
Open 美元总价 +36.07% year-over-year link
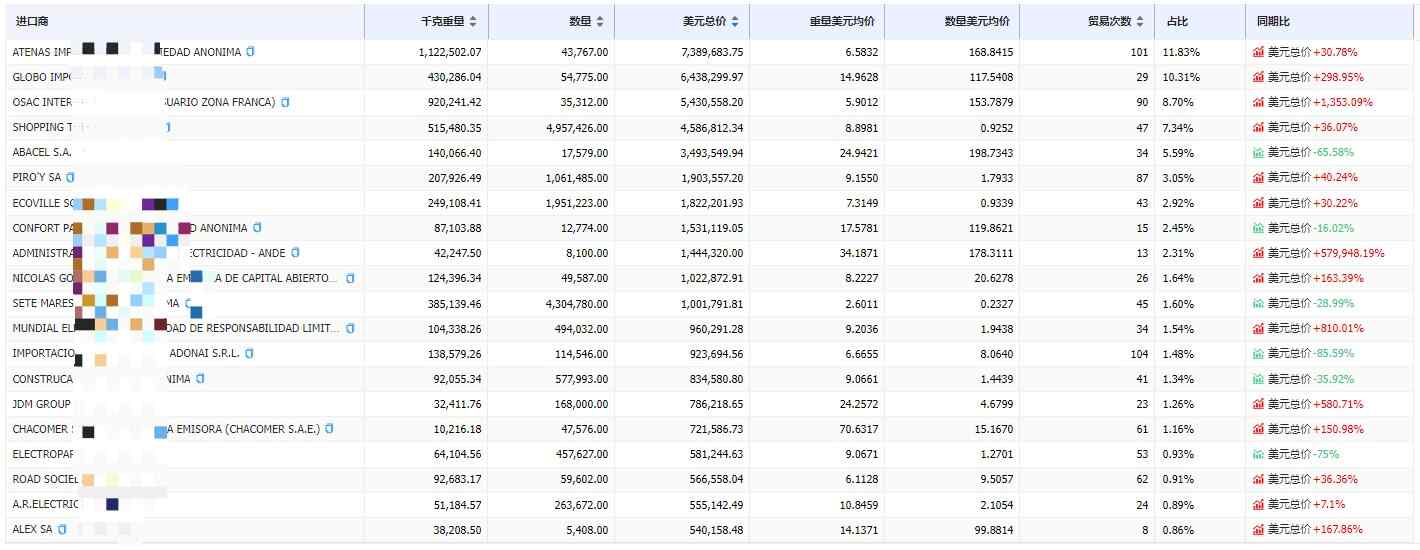point(1313,127)
